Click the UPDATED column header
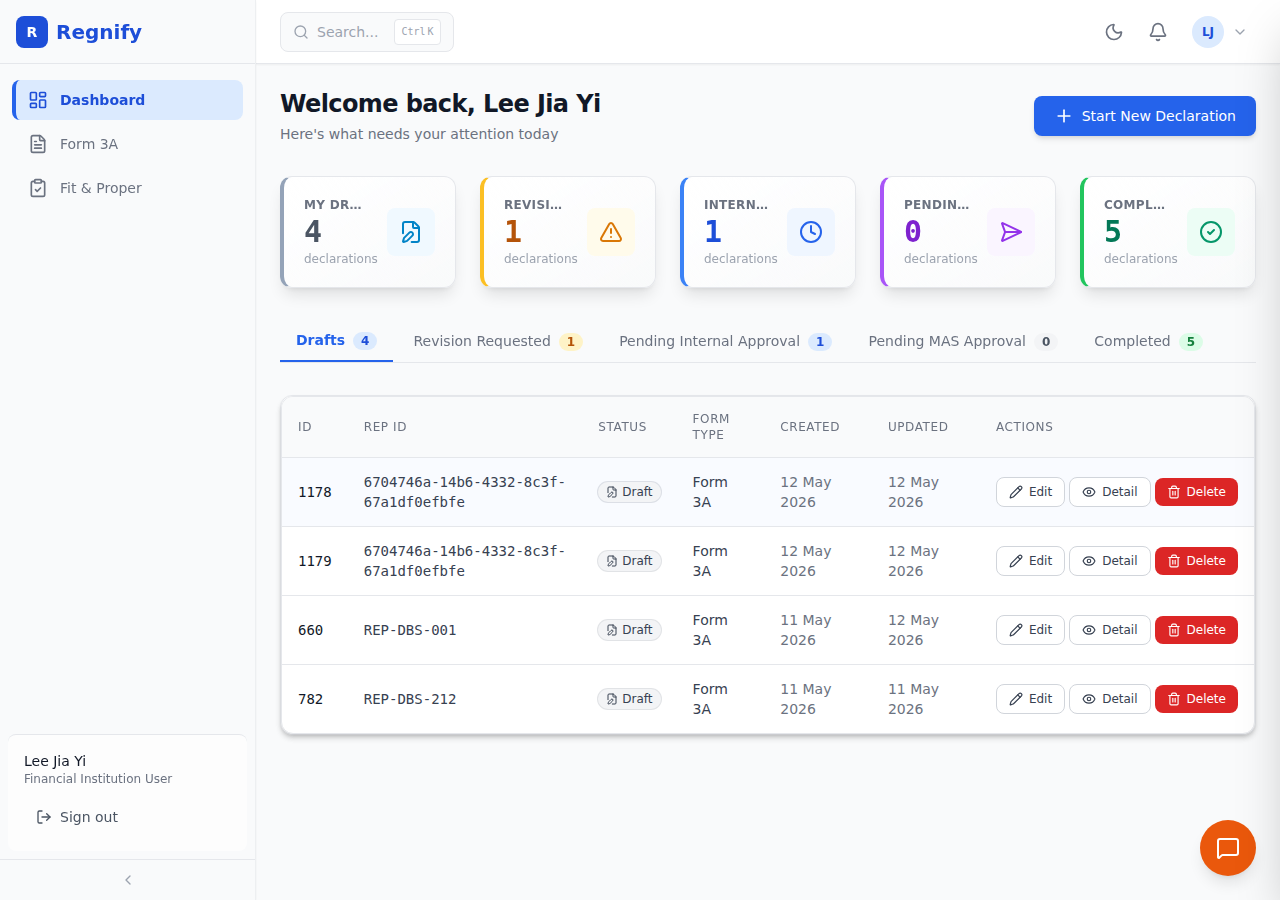 [918, 427]
